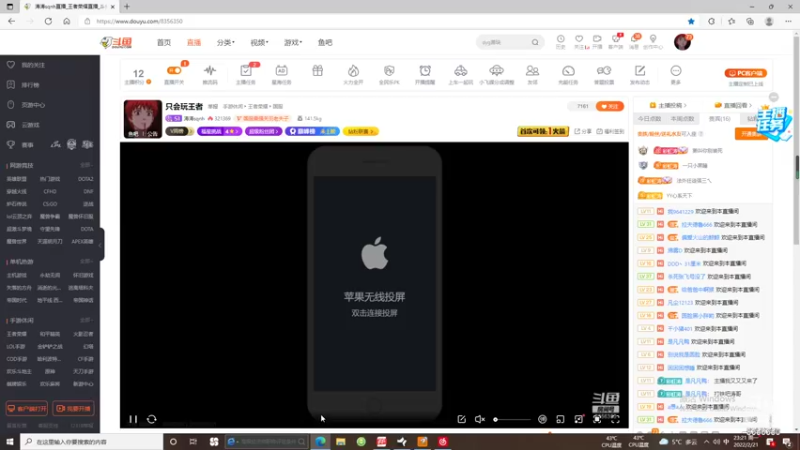Open the publish post 发布动态 icon
This screenshot has width=800, height=450.
click(640, 73)
